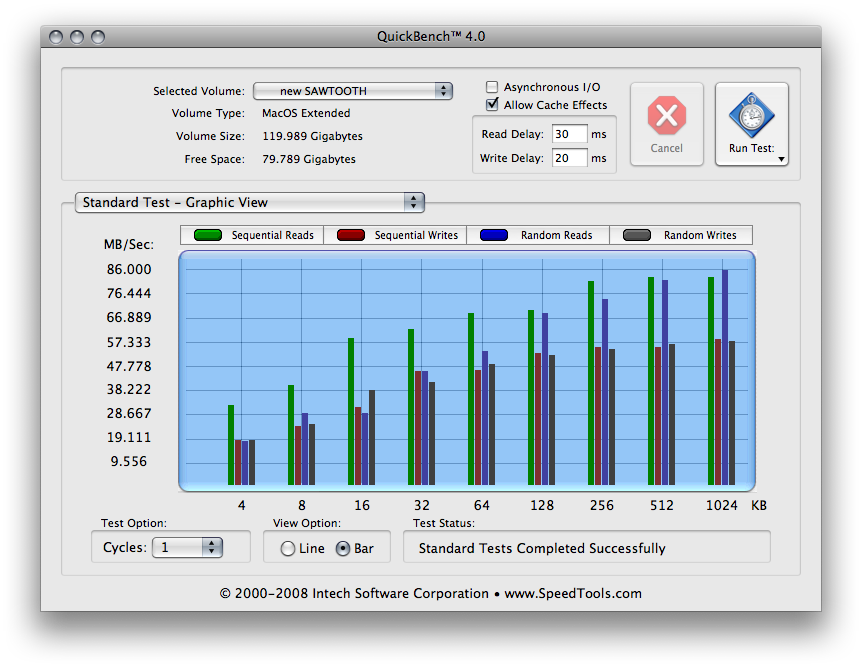Click the Standard Tests Completed Successfully status
862x667 pixels.
pyautogui.click(x=542, y=548)
